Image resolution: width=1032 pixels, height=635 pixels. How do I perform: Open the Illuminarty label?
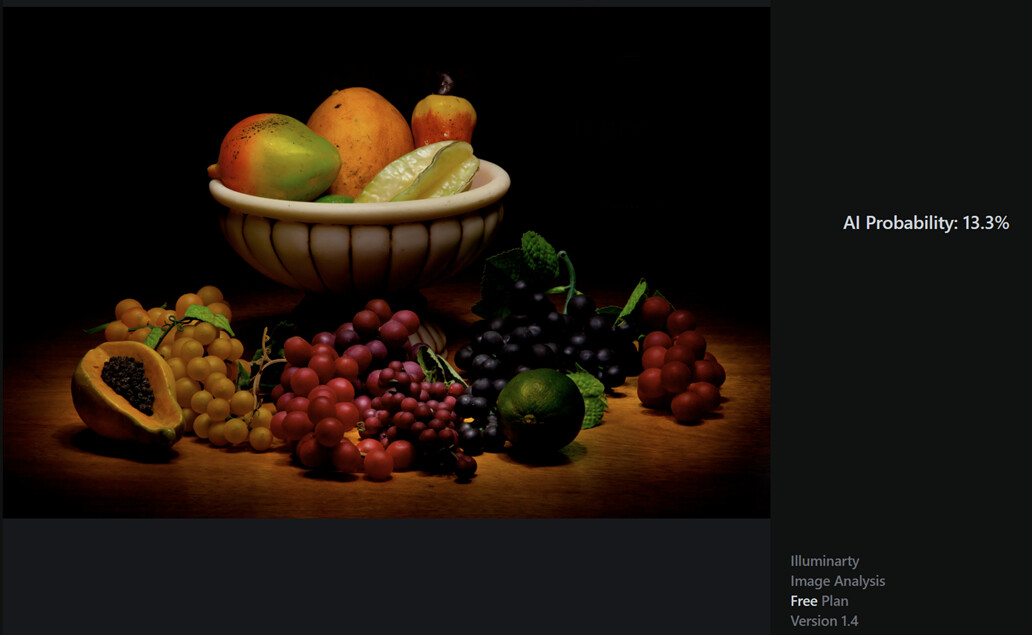pyautogui.click(x=825, y=561)
